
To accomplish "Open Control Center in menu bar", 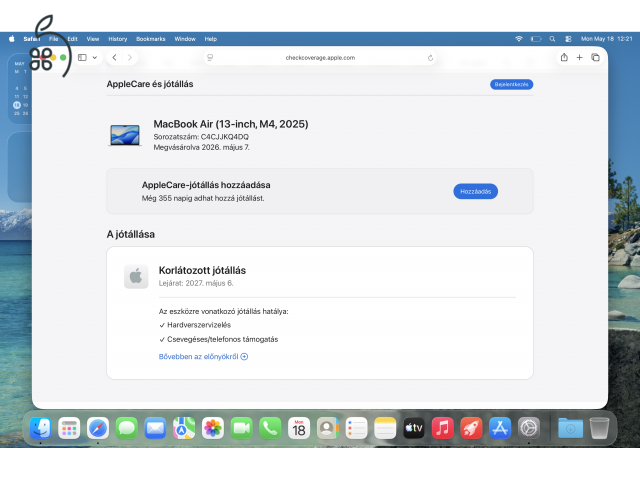I will coord(568,39).
